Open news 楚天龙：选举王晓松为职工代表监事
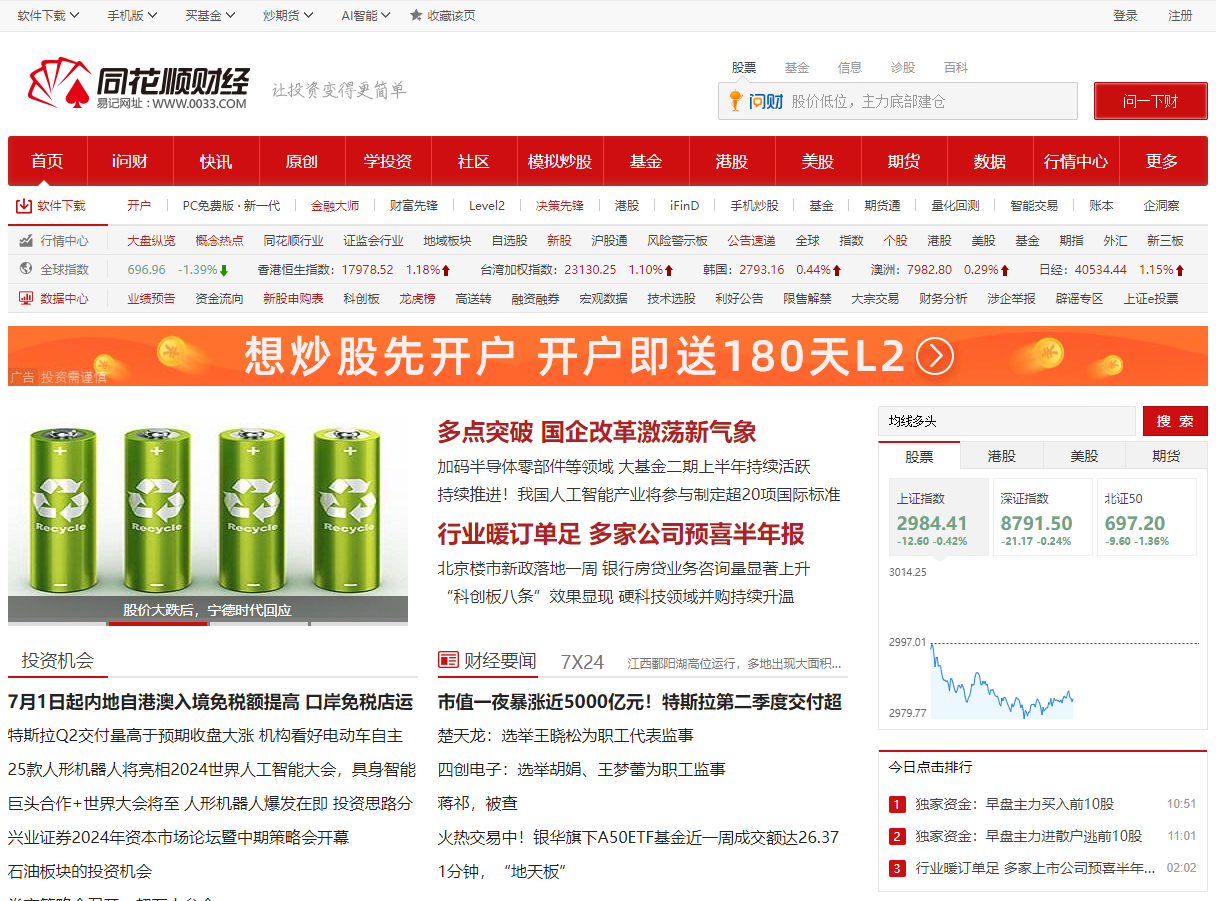The height and width of the screenshot is (901, 1216). click(565, 735)
